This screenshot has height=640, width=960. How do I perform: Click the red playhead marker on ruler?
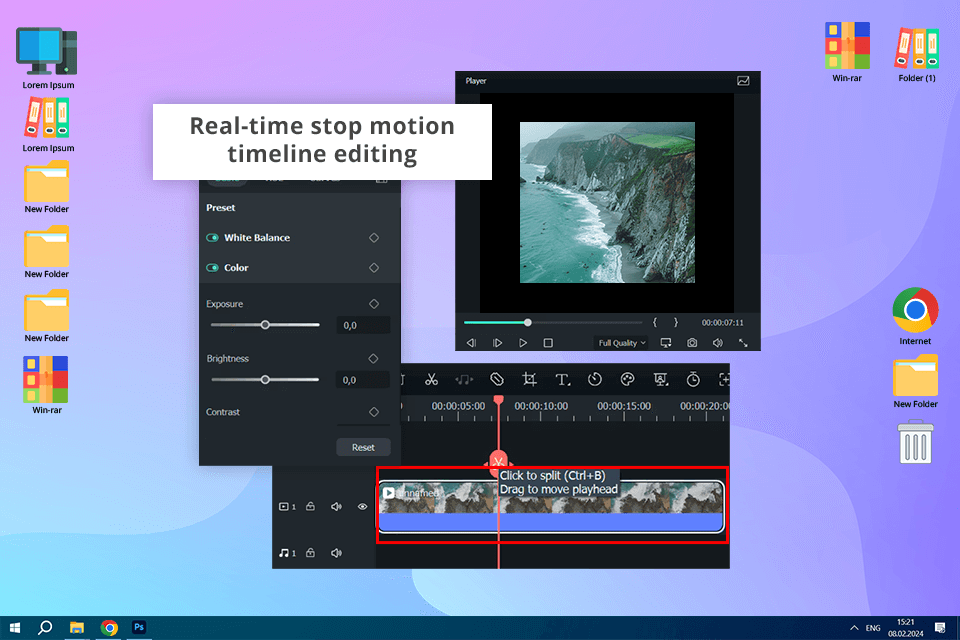pyautogui.click(x=499, y=401)
